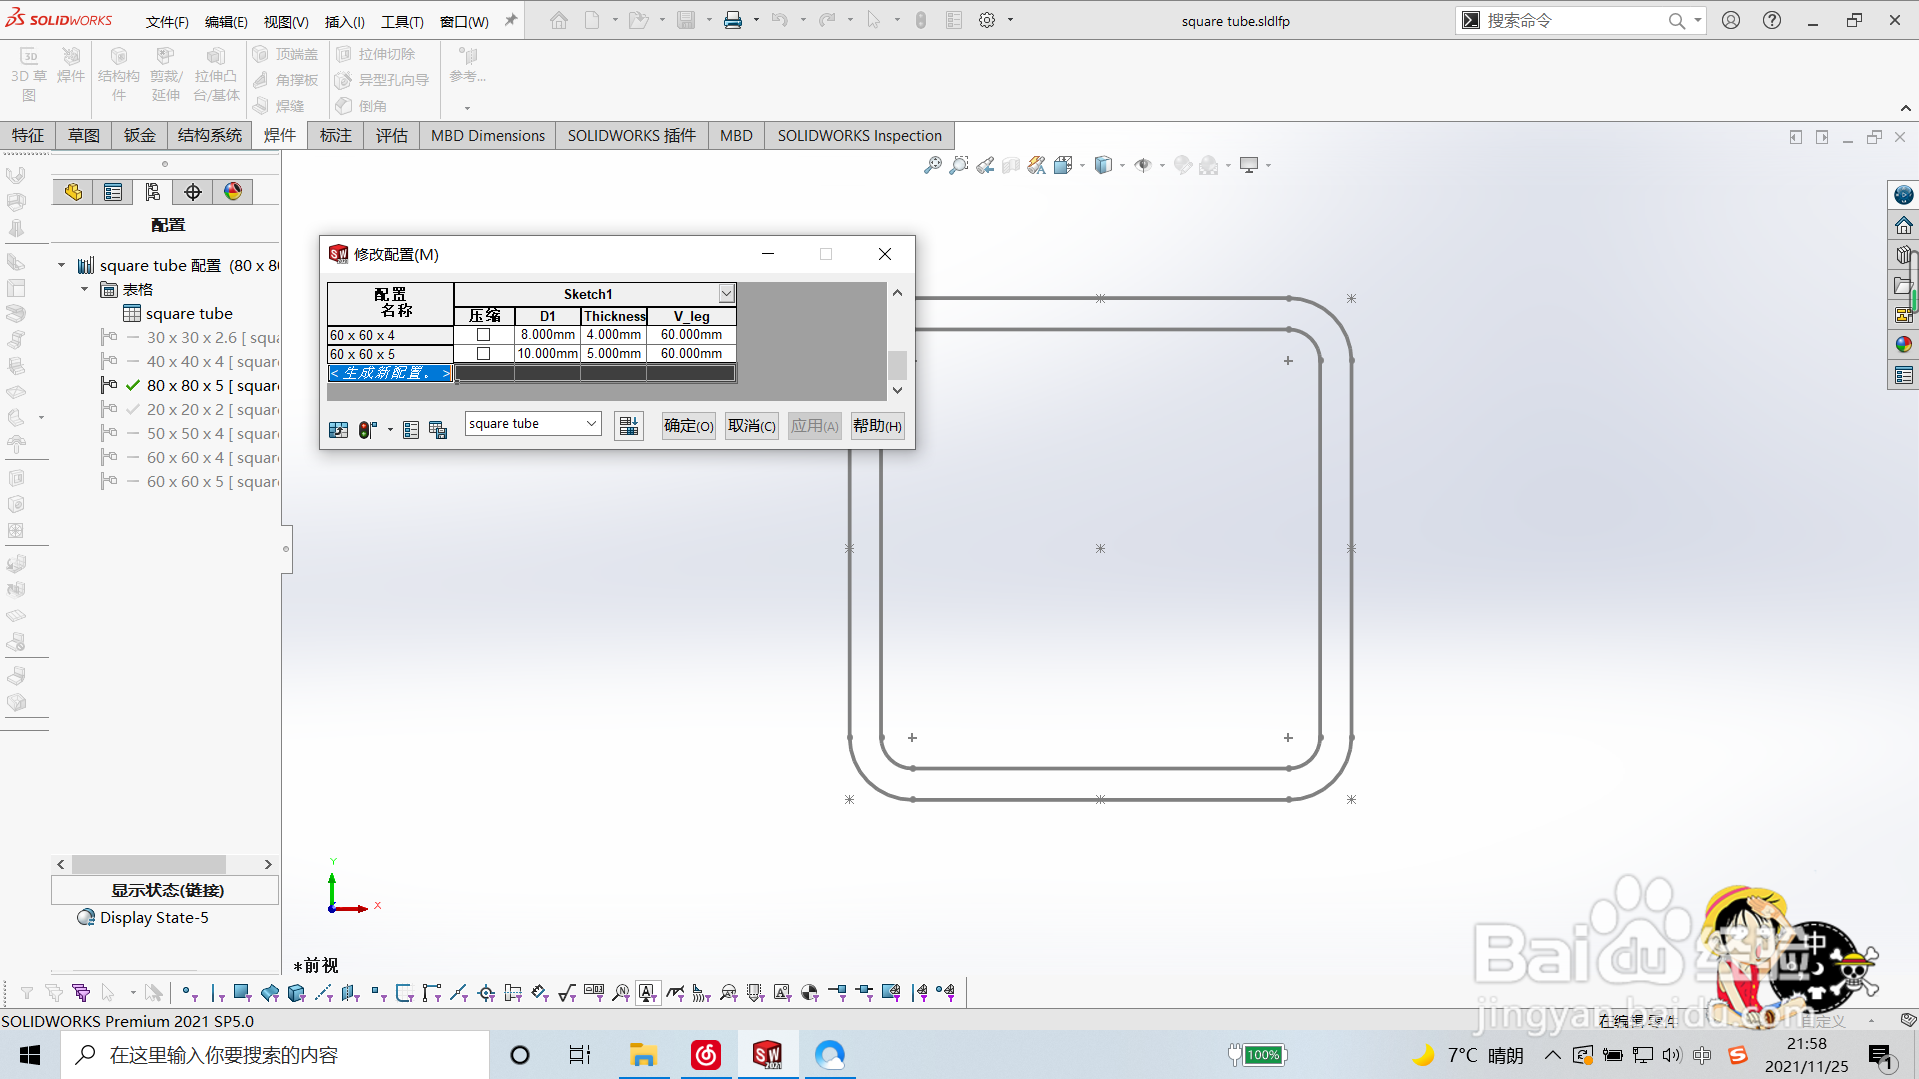Open the DimXpertManager crosshair tab
The width and height of the screenshot is (1919, 1079).
pos(193,192)
